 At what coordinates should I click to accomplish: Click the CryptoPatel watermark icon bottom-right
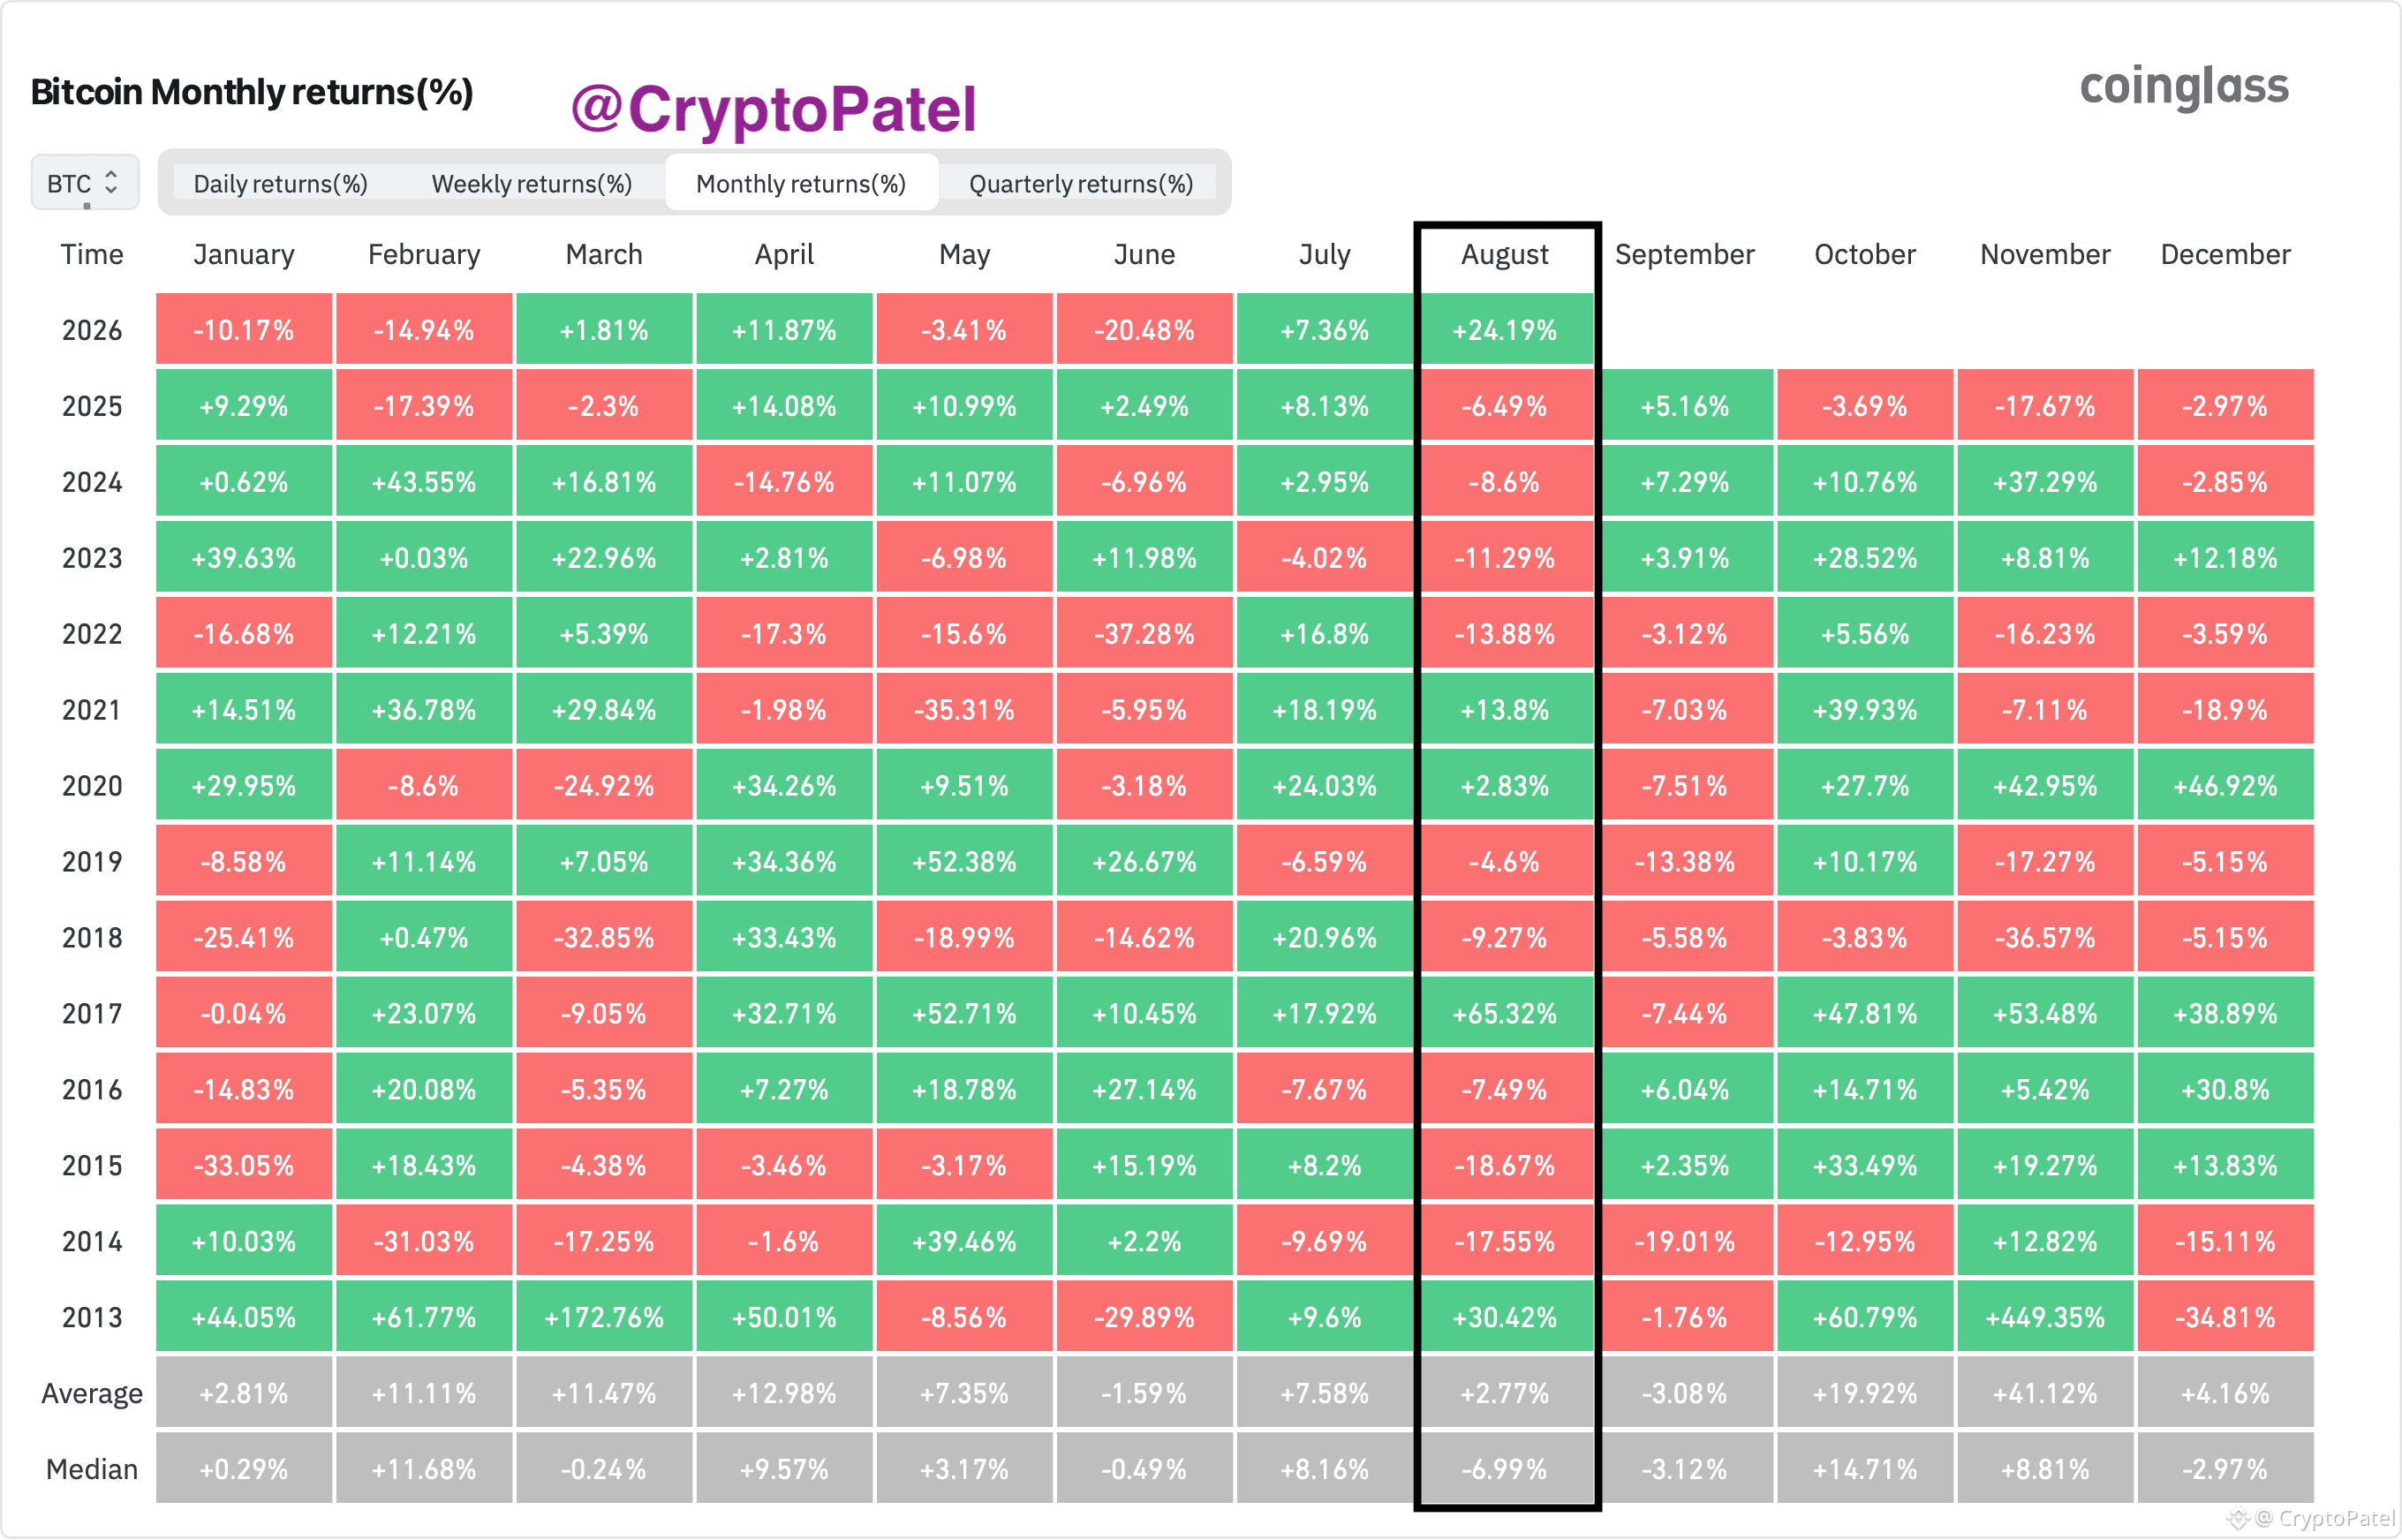pos(2237,1519)
